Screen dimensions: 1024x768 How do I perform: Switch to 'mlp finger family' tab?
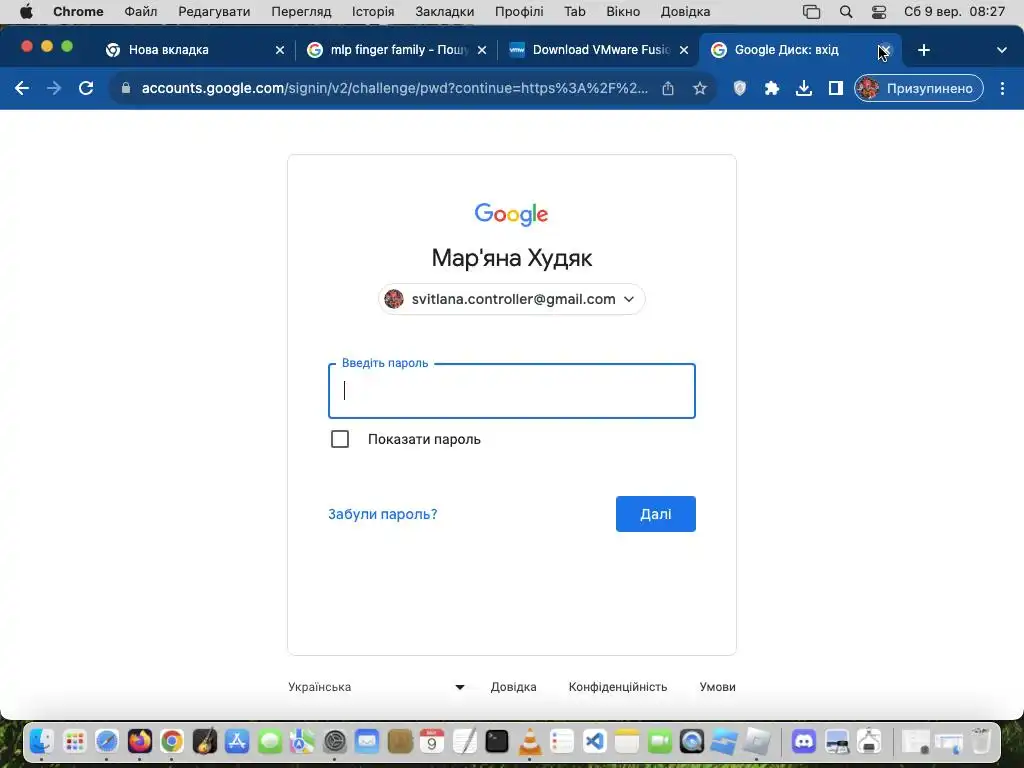(x=398, y=50)
